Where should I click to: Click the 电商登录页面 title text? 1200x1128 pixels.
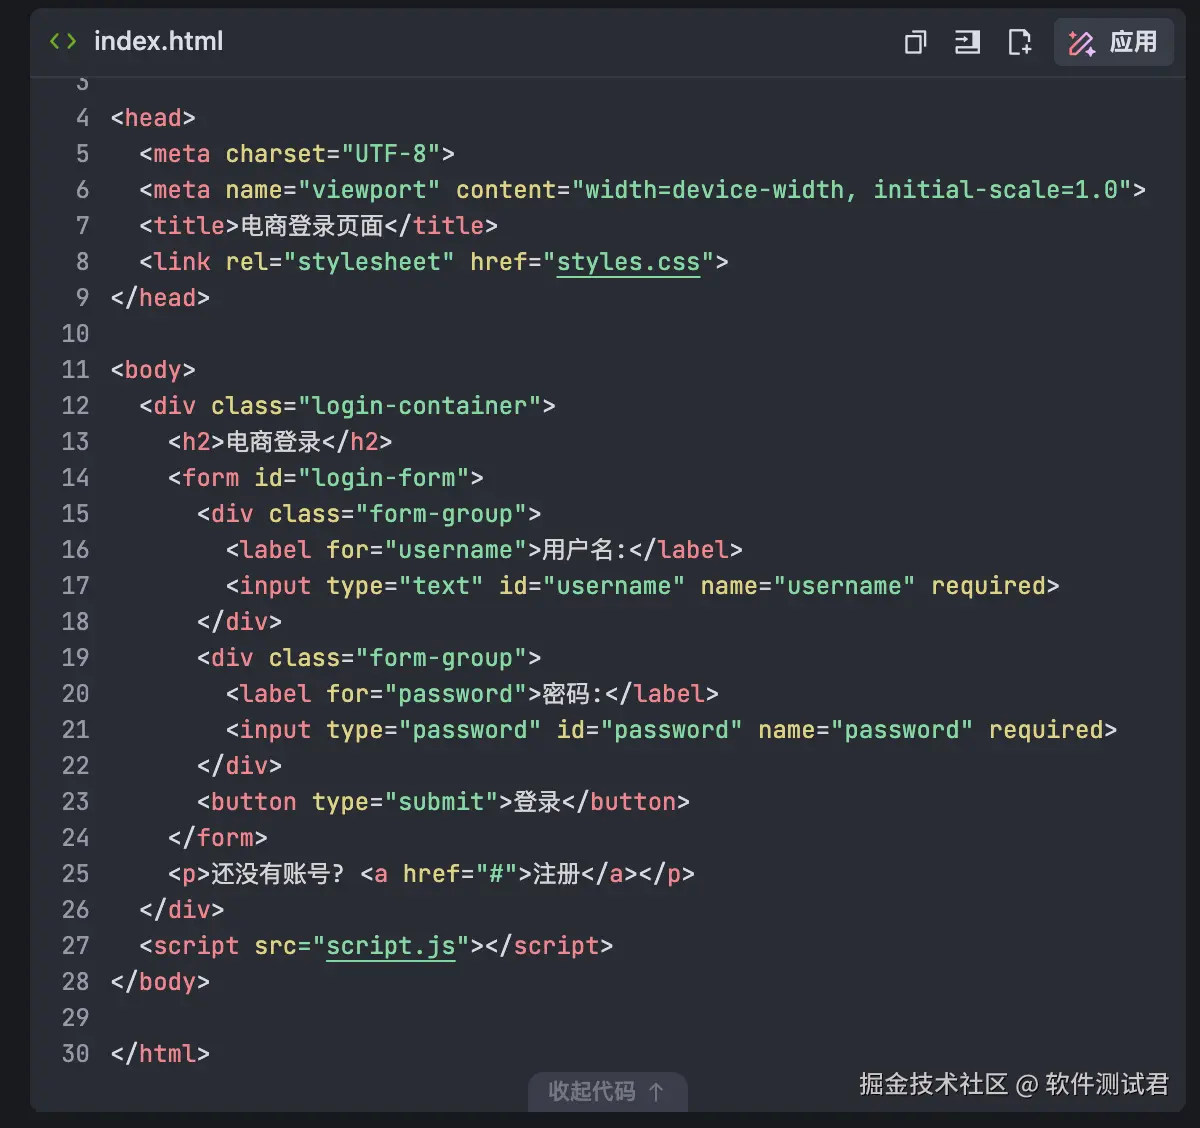(312, 226)
